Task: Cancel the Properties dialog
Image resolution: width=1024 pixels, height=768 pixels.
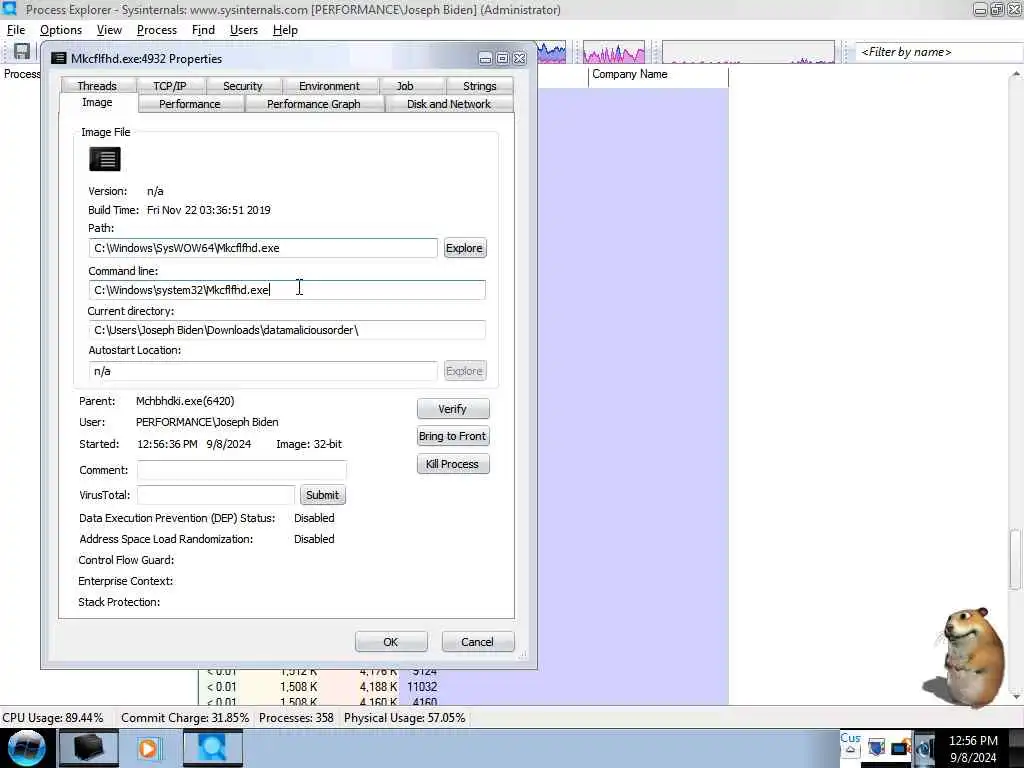Action: point(477,642)
